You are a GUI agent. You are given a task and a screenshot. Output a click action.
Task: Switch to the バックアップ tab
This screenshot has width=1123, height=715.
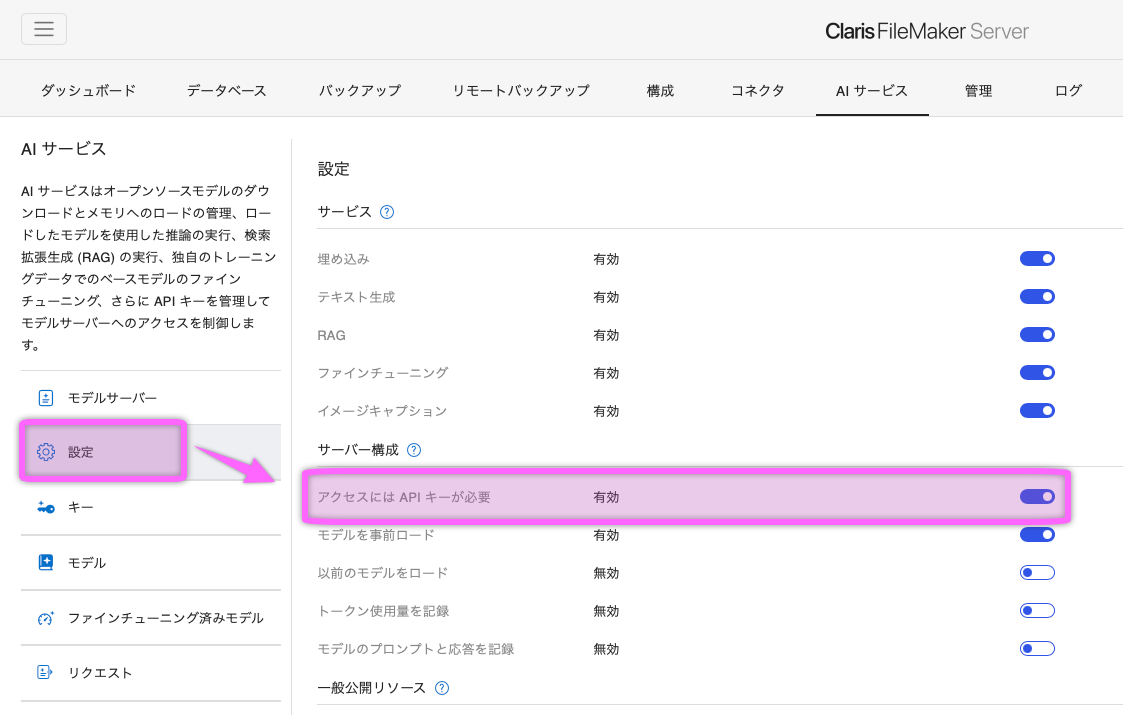[x=360, y=91]
